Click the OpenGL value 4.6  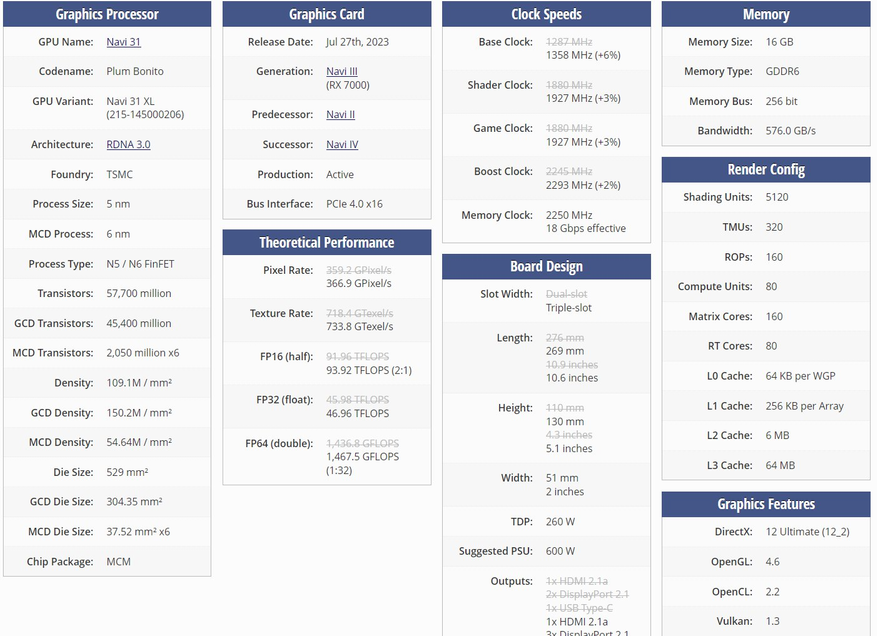772,562
